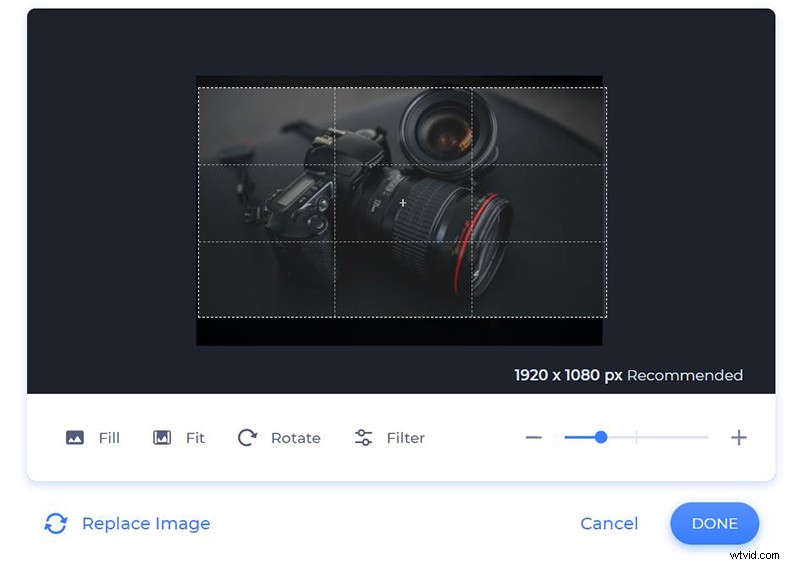800x565 pixels.
Task: Click the zoom slider handle
Action: point(601,437)
